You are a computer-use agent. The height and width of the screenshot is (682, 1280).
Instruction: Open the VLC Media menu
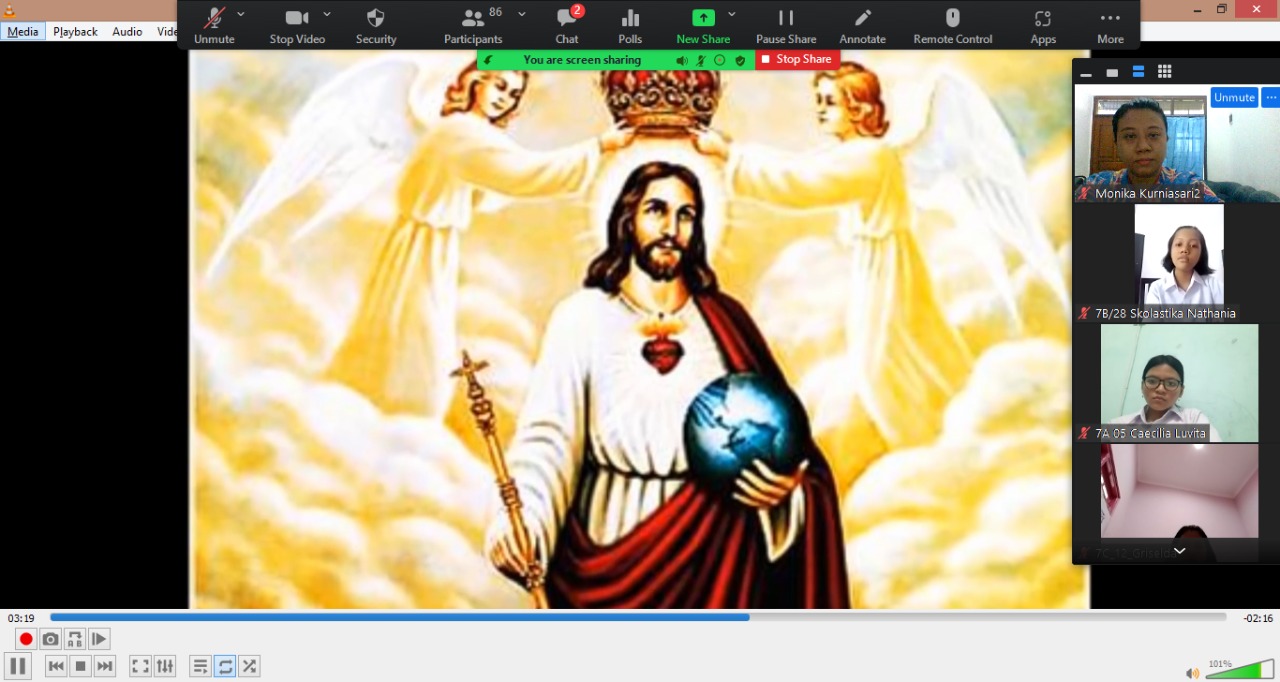[23, 31]
